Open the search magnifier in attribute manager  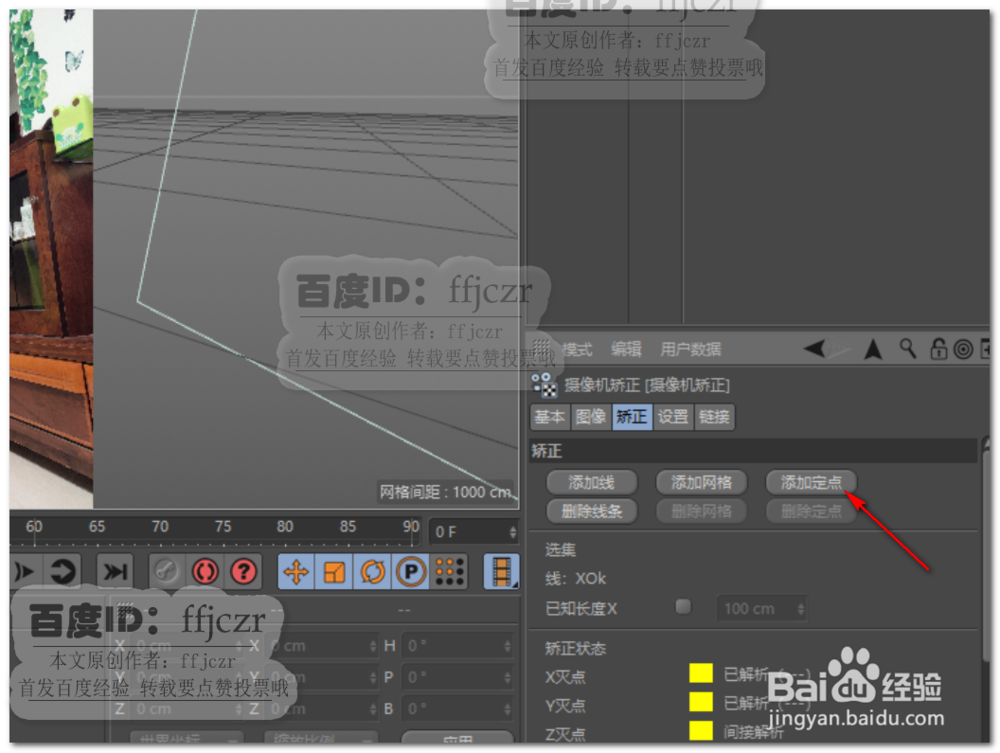(908, 349)
